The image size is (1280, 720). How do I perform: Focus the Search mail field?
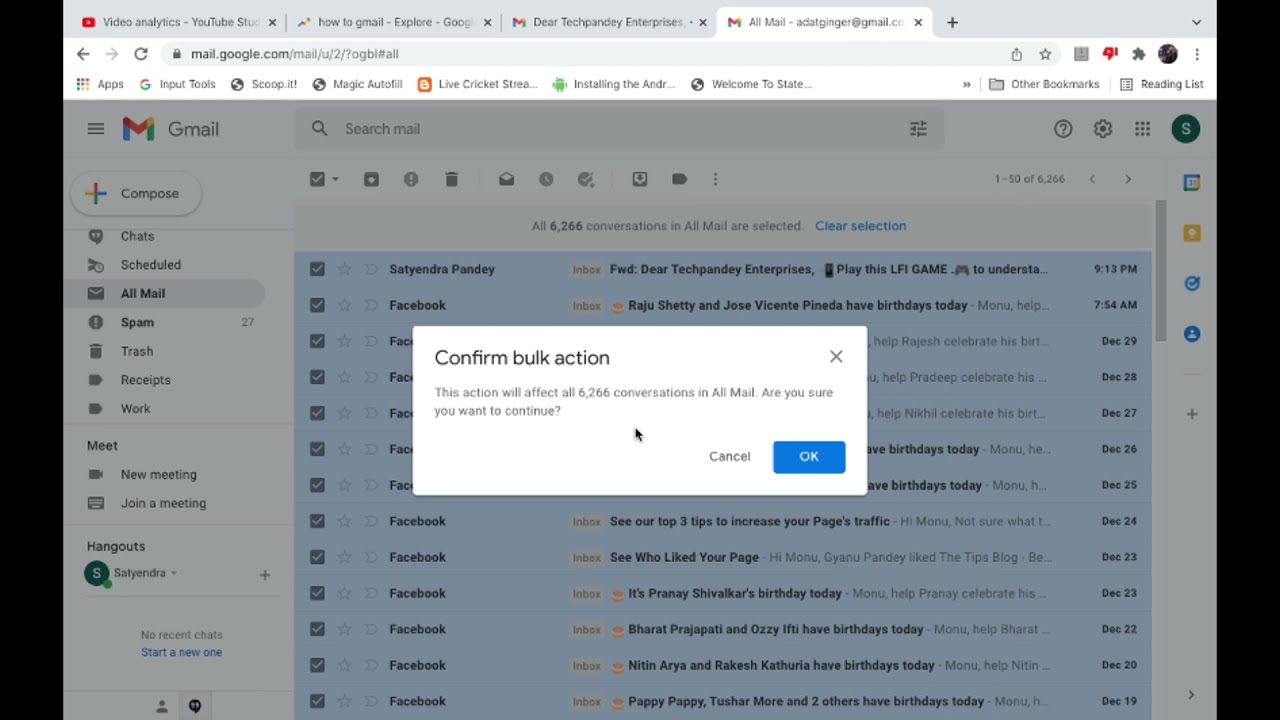click(620, 129)
